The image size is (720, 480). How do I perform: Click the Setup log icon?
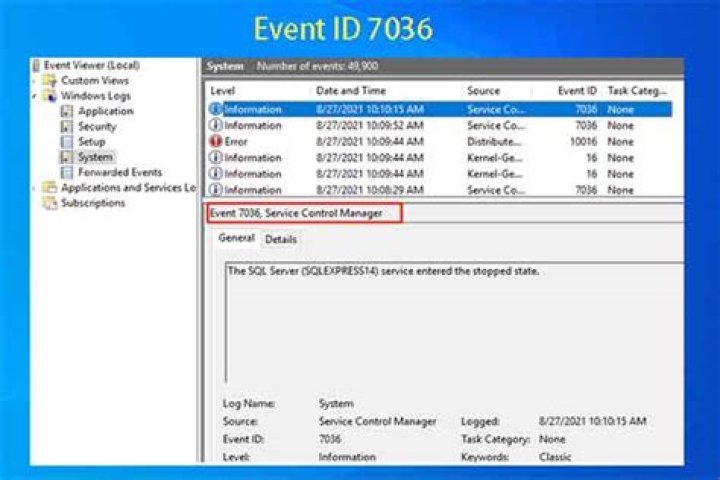pos(67,141)
